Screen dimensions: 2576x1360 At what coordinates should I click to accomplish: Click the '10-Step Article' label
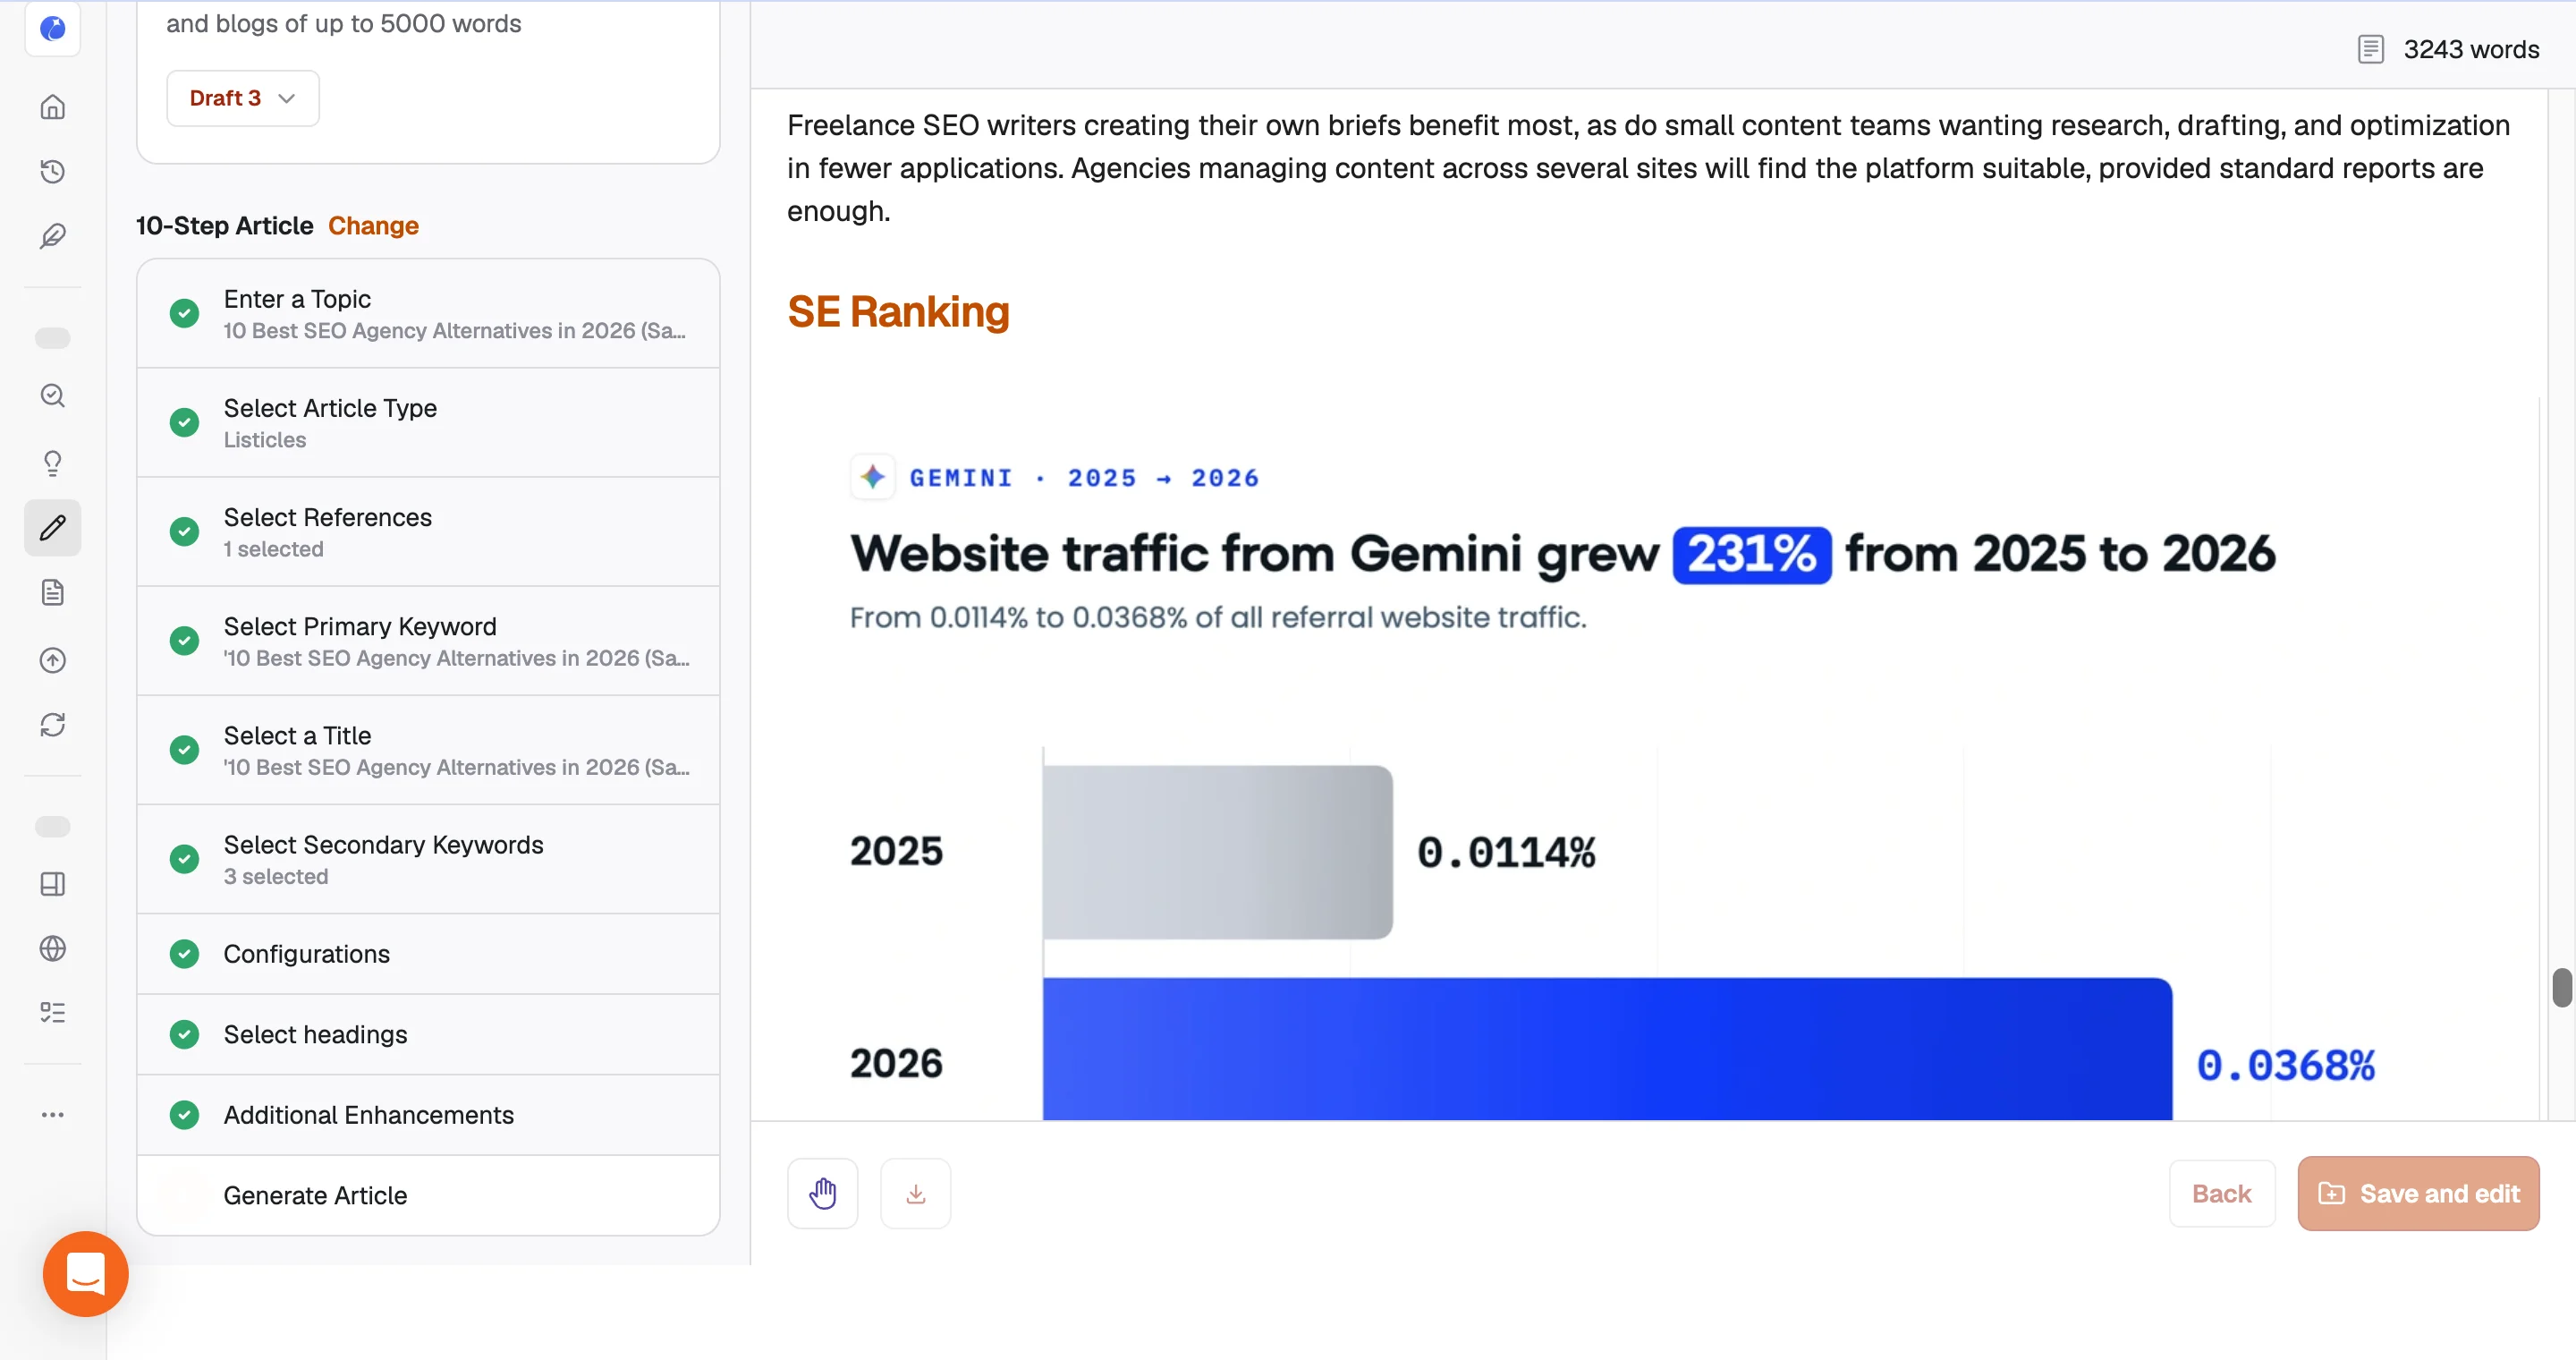tap(224, 226)
